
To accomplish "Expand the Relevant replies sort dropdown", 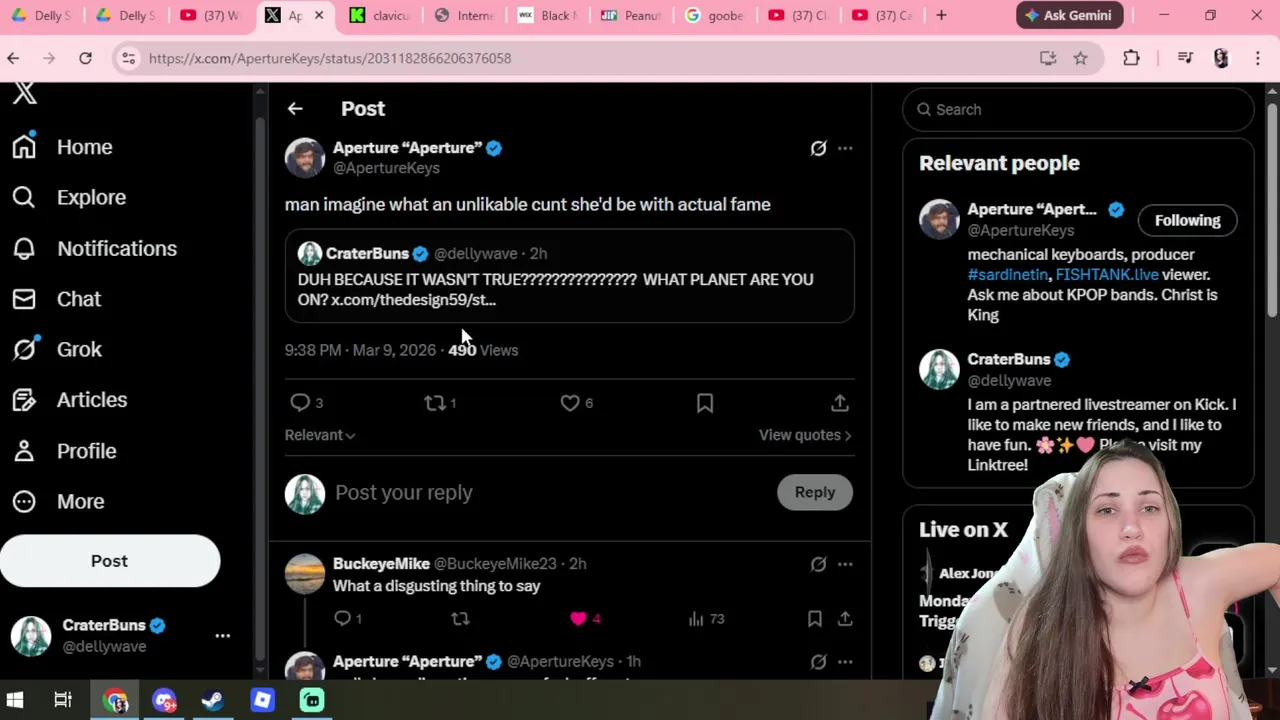I will (x=320, y=435).
